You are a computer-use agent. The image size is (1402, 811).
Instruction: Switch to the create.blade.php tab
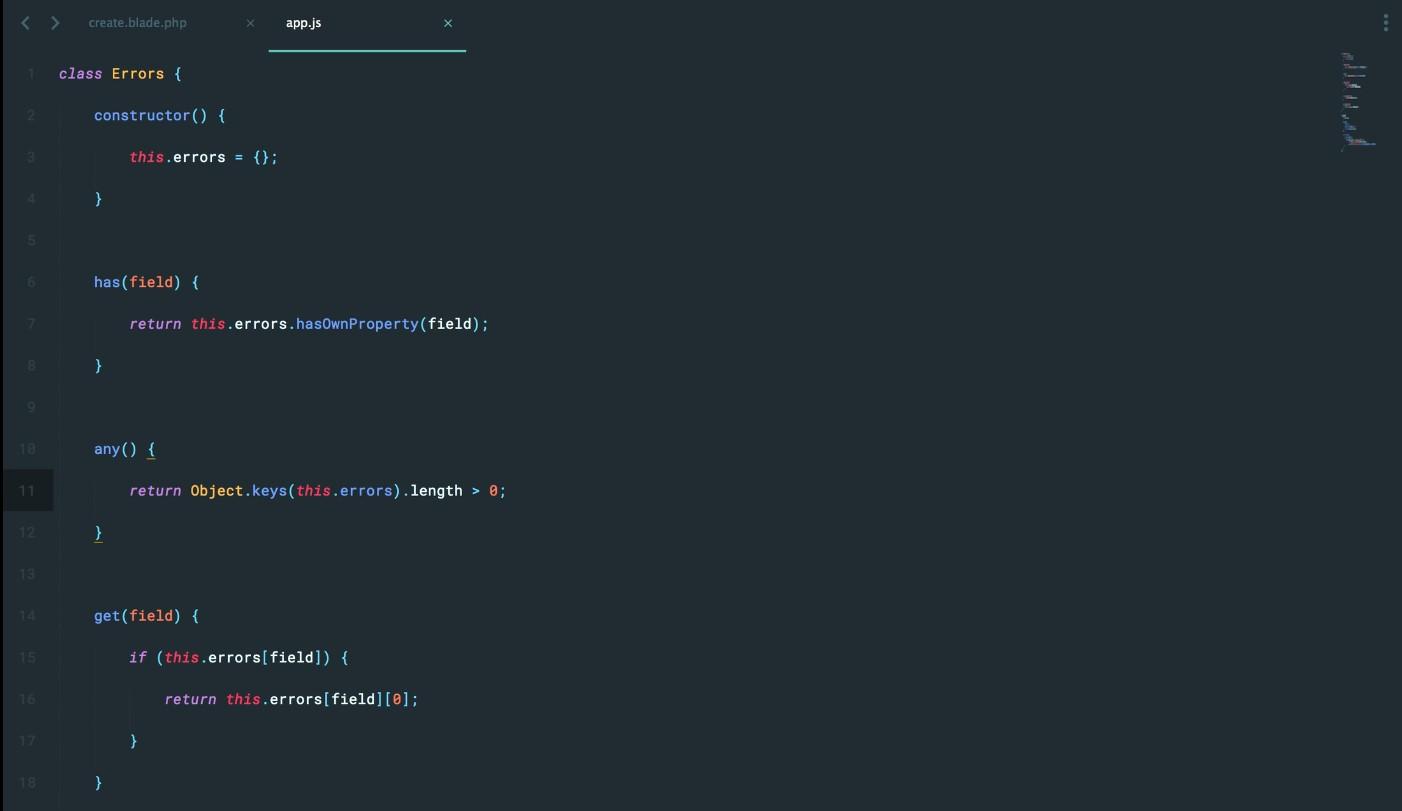(x=137, y=23)
